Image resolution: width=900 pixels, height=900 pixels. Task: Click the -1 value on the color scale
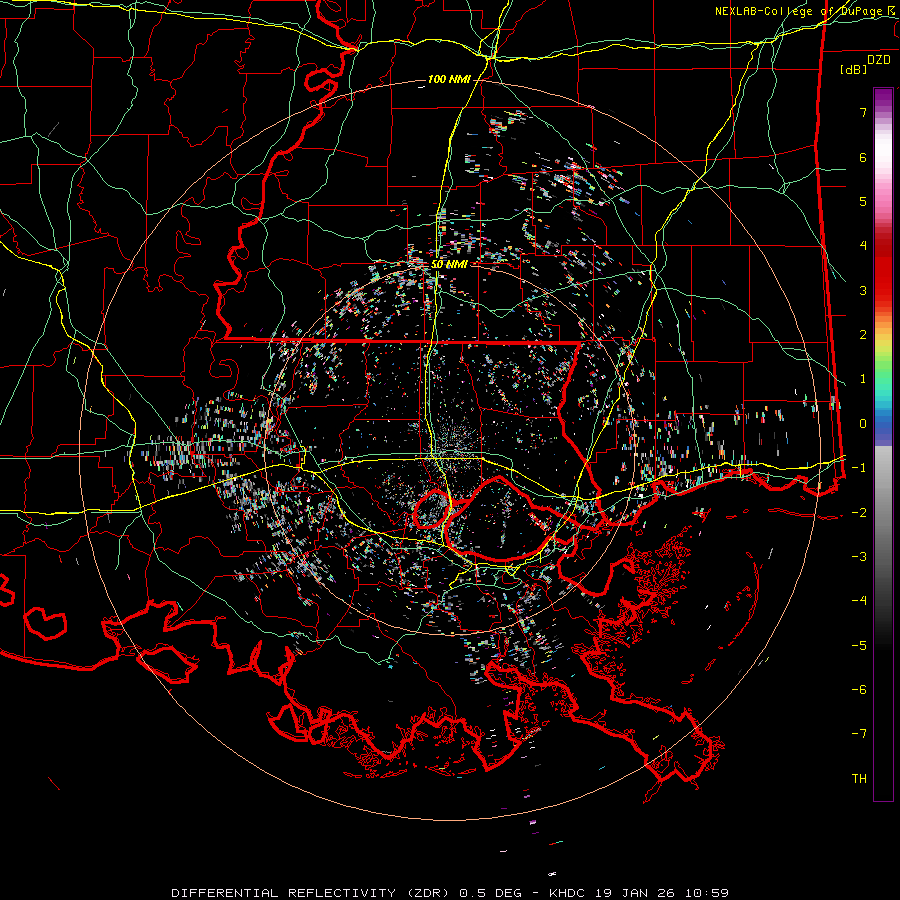(x=859, y=468)
